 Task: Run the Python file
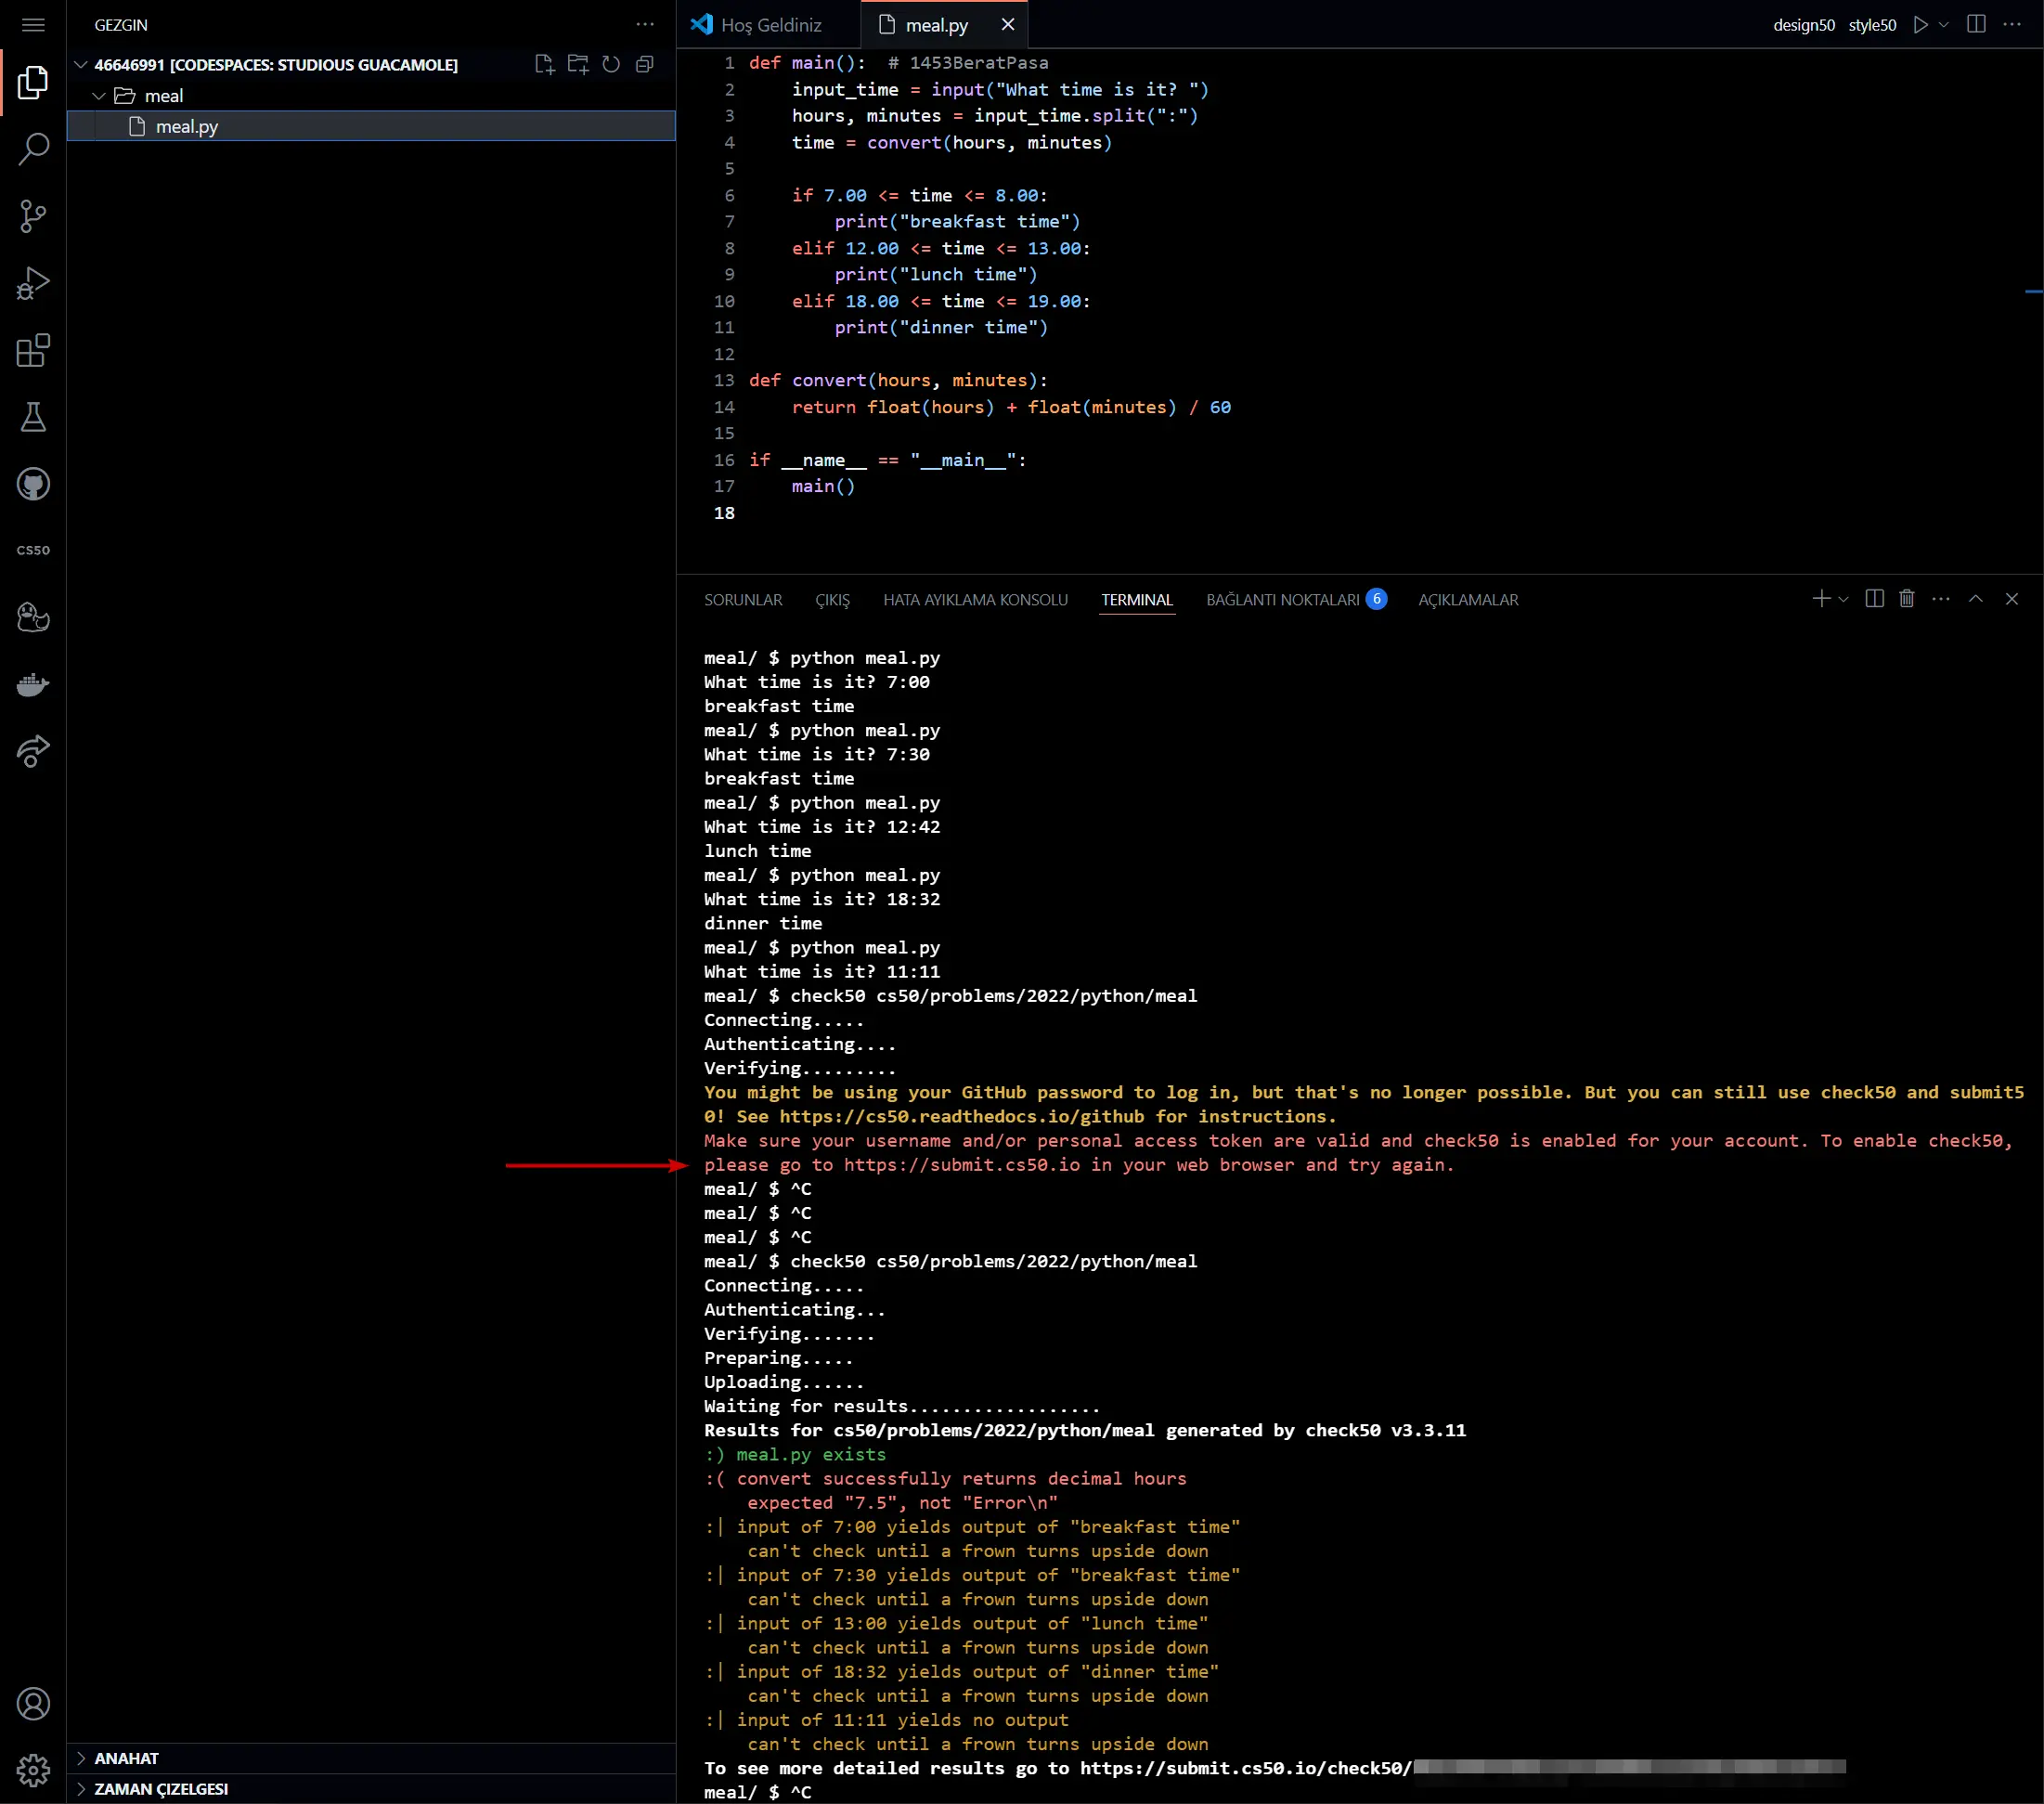tap(1920, 25)
